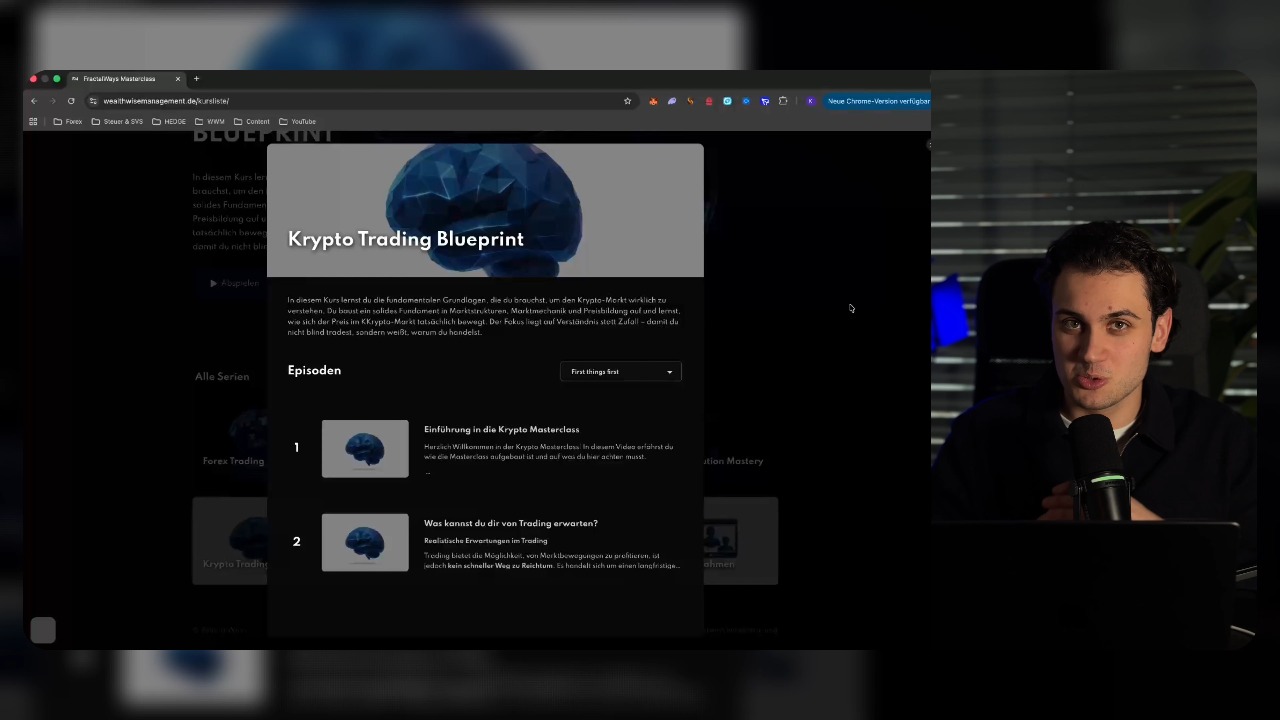Open the Content bookmarks folder
This screenshot has width=1280, height=720.
pyautogui.click(x=251, y=122)
